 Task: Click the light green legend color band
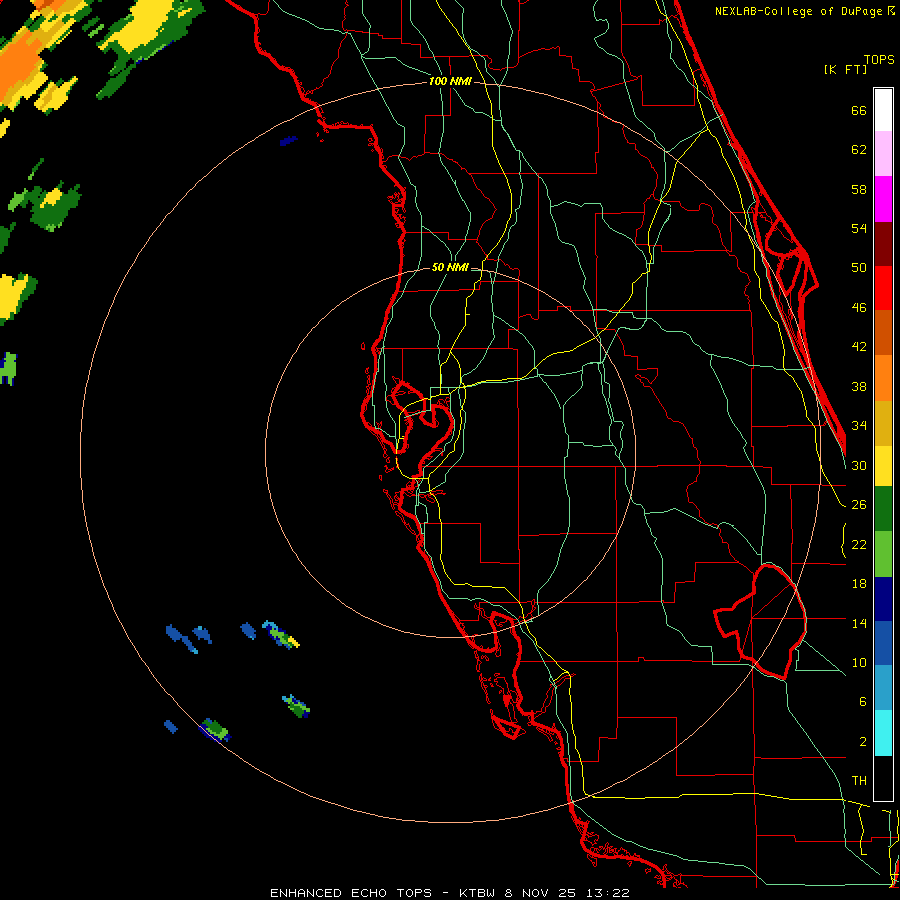click(883, 554)
